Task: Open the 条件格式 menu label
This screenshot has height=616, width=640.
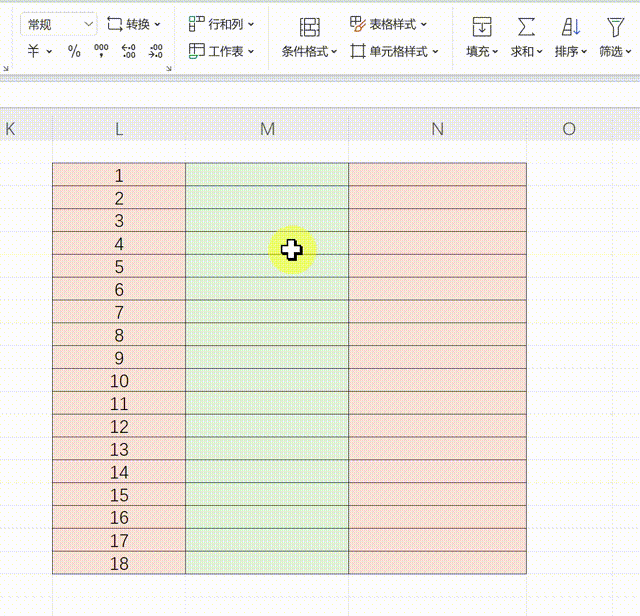Action: pos(309,52)
